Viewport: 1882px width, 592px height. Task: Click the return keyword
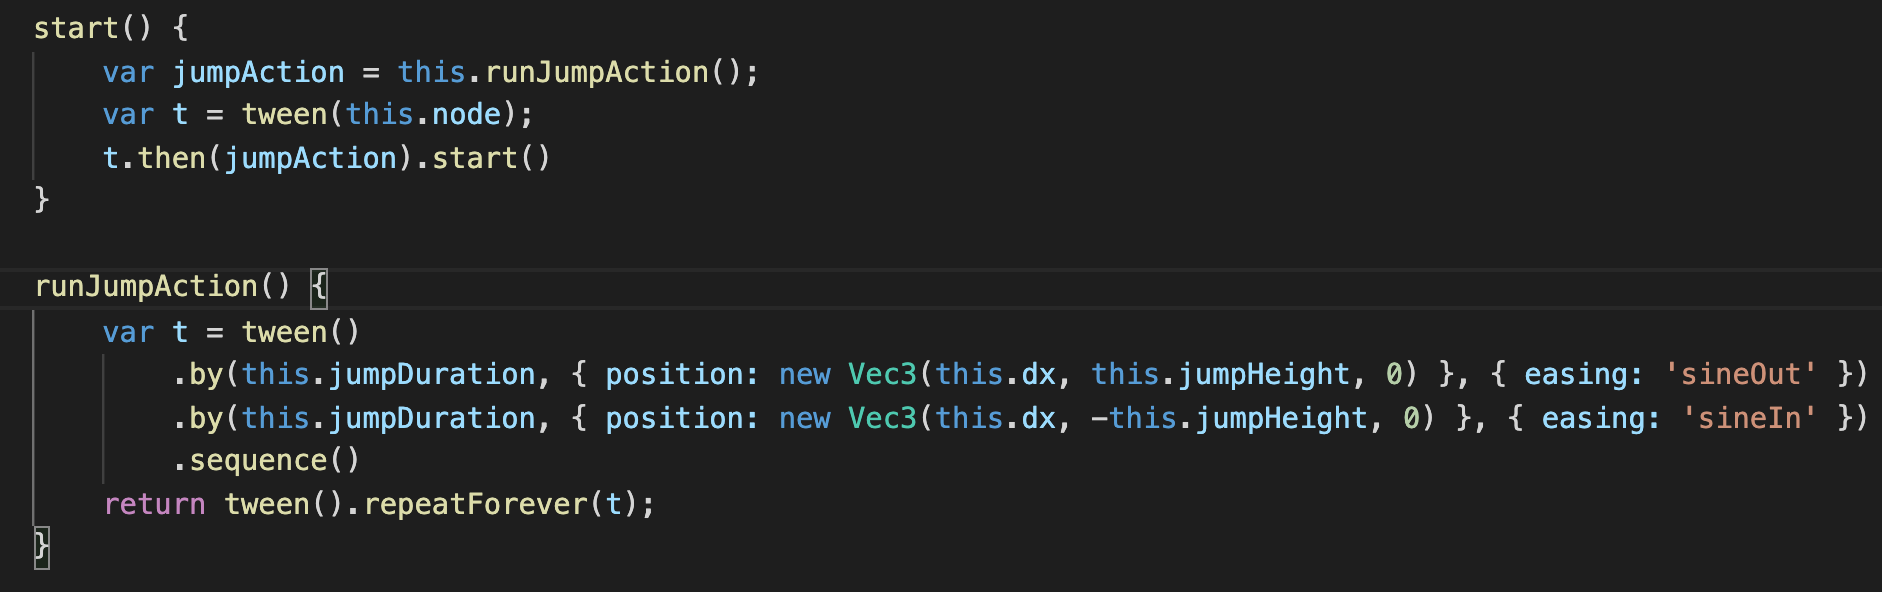coord(155,504)
